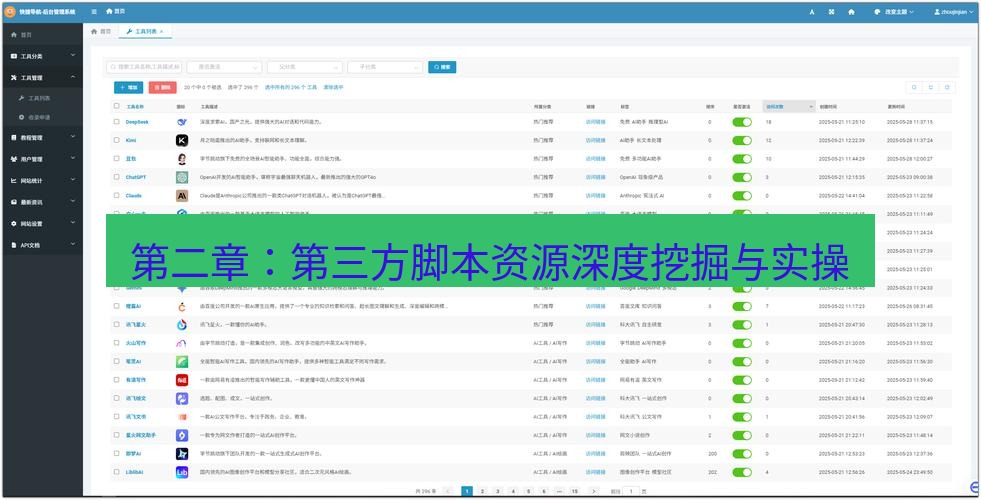
Task: Toggle the select-all checkbox in table header
Action: click(116, 106)
